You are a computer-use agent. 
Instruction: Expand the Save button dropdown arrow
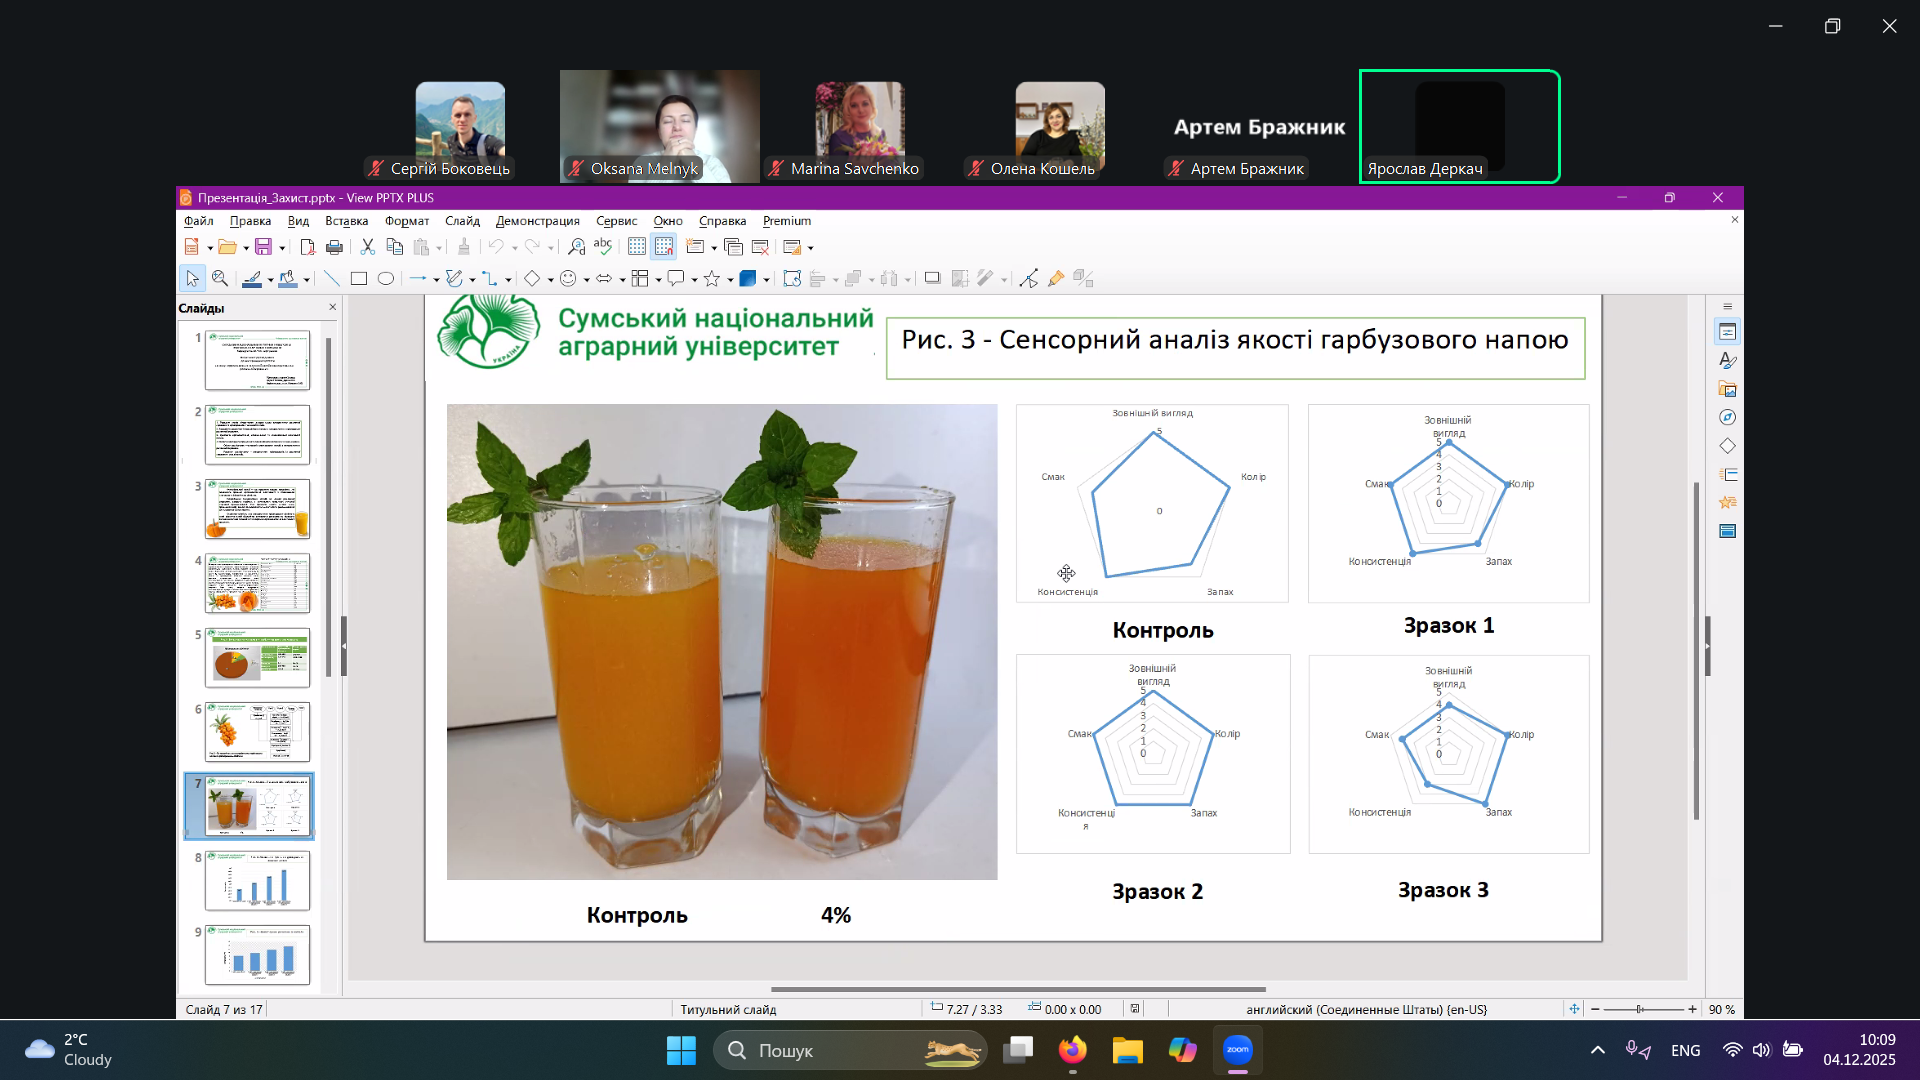[282, 248]
